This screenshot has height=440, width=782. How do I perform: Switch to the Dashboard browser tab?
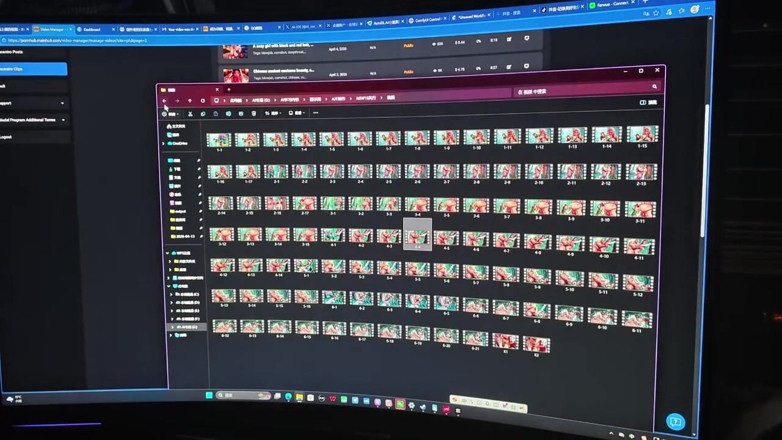pos(95,29)
